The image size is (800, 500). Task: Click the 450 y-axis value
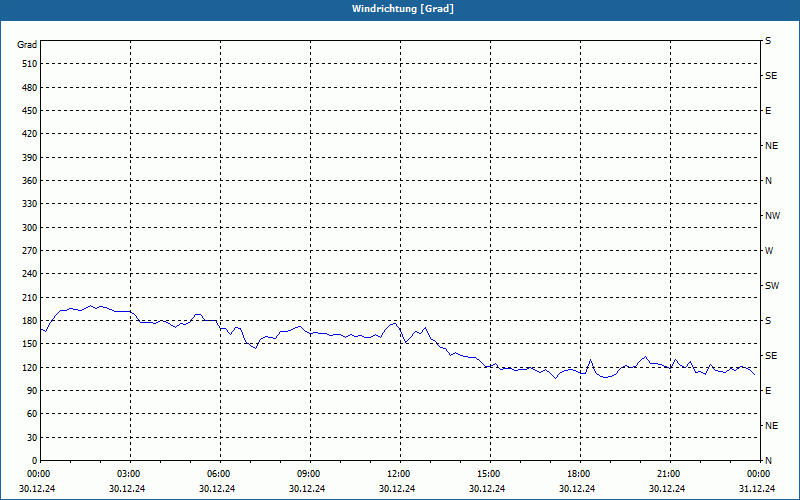point(30,111)
